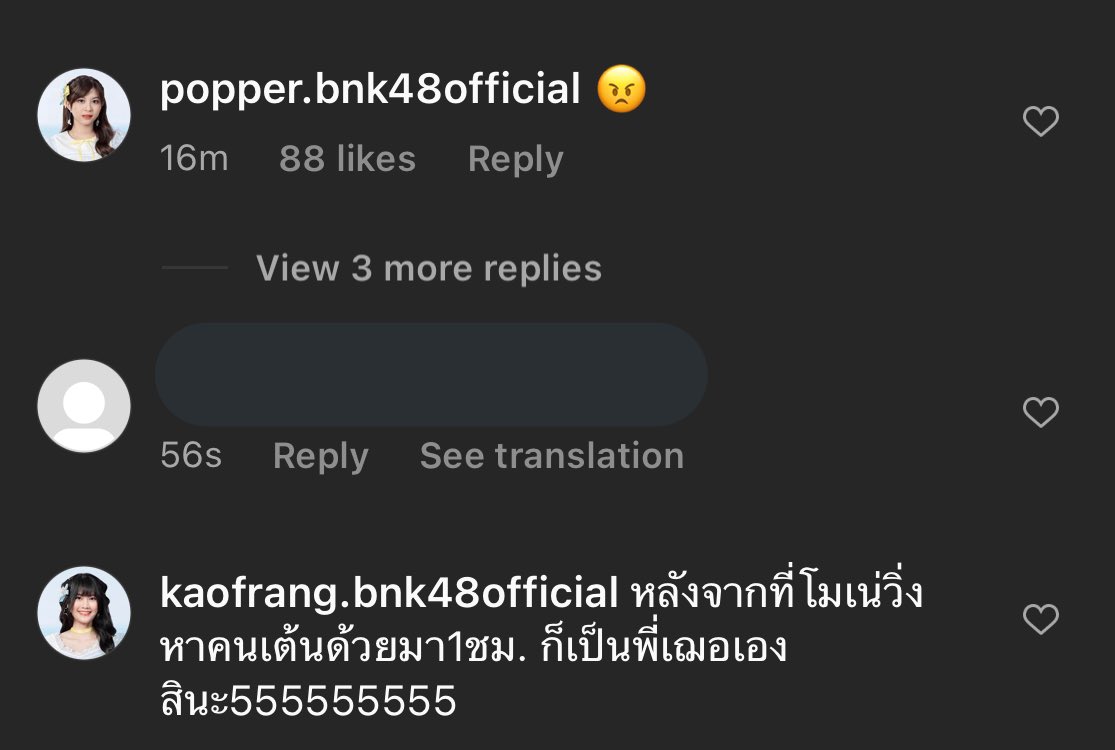Tap heart on kaofrang.bnk48official's comment
This screenshot has height=750, width=1115.
tap(1041, 618)
